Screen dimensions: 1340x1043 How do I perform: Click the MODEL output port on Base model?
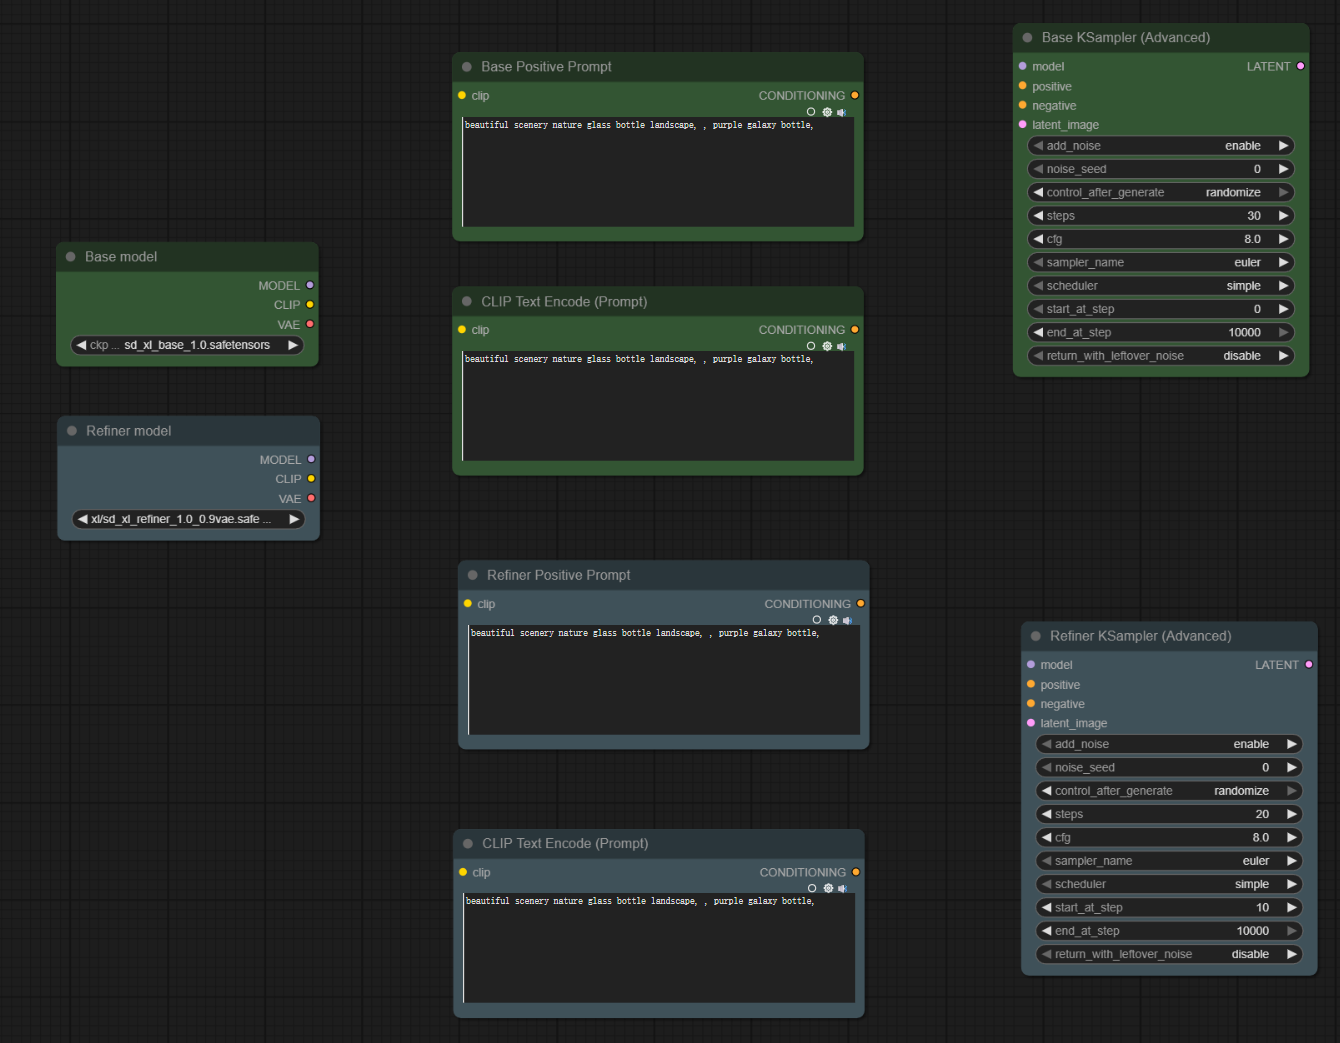point(310,285)
